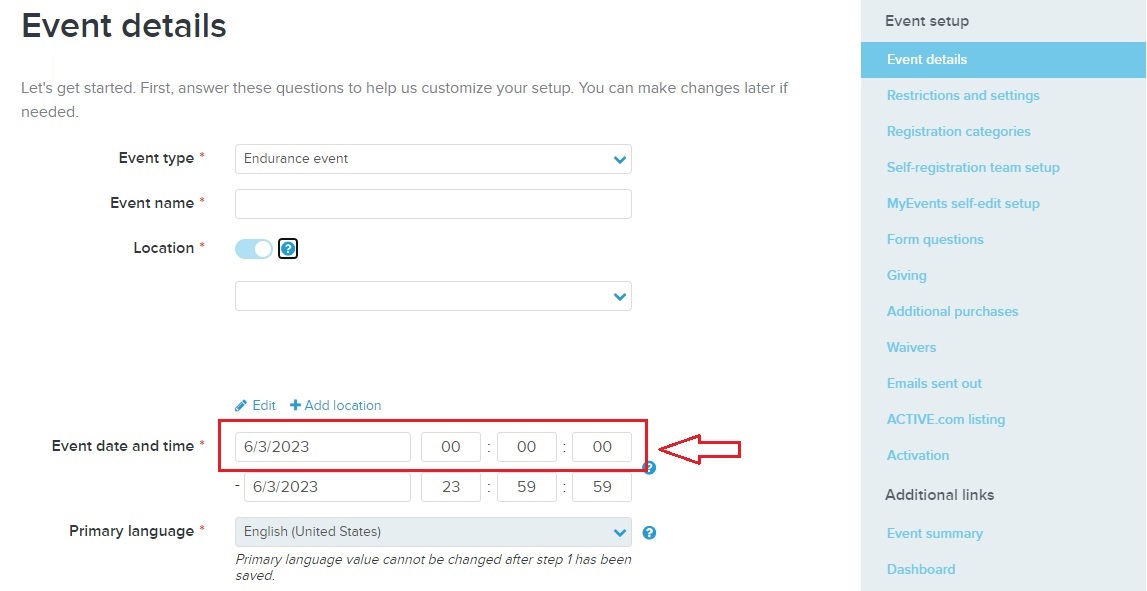Open the Primary language dropdown
1147x591 pixels.
(433, 532)
